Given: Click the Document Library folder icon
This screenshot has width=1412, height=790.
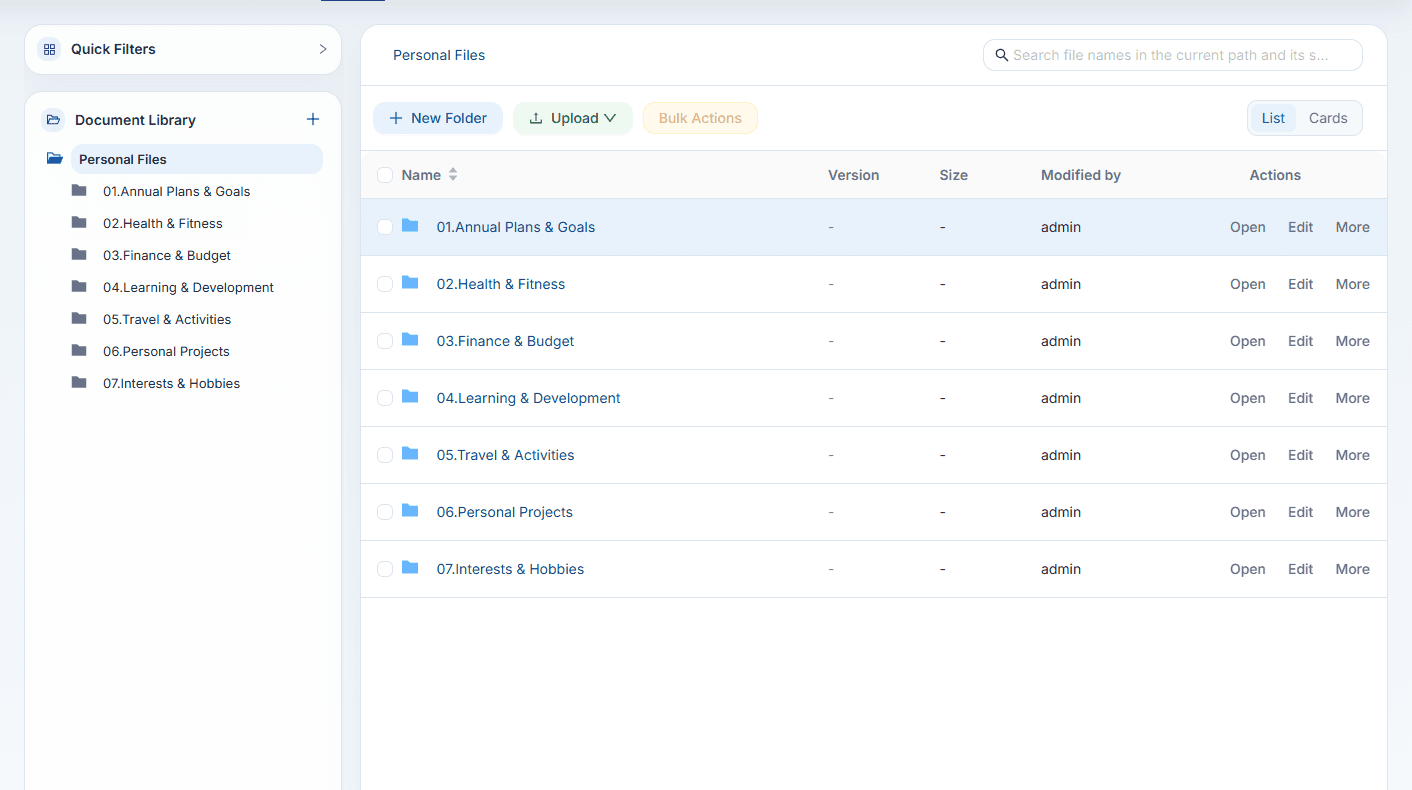Looking at the screenshot, I should click(x=53, y=120).
